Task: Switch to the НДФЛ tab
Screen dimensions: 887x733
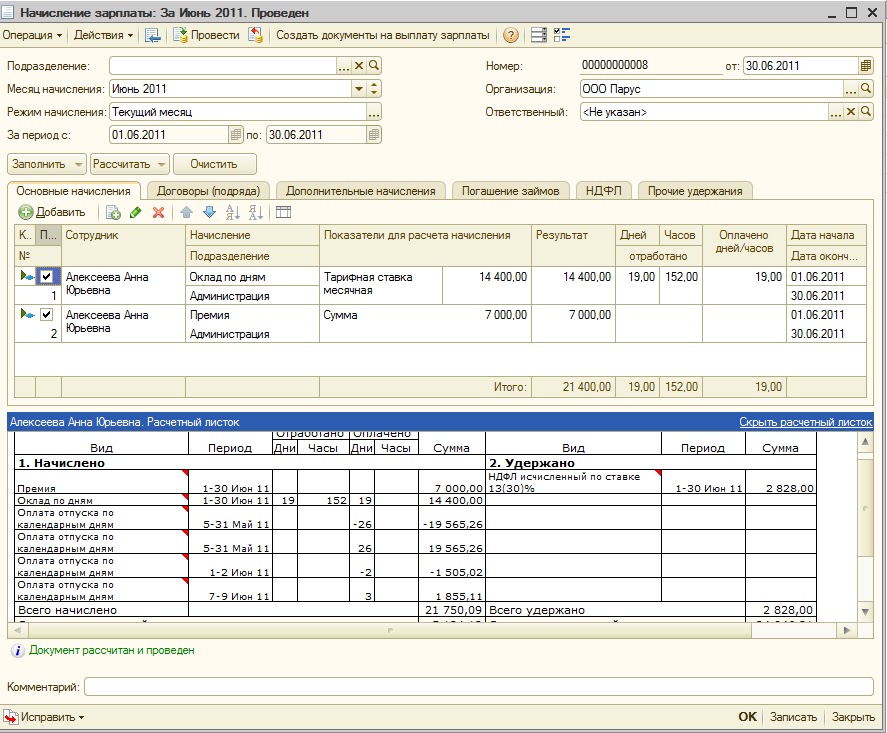Action: point(604,191)
